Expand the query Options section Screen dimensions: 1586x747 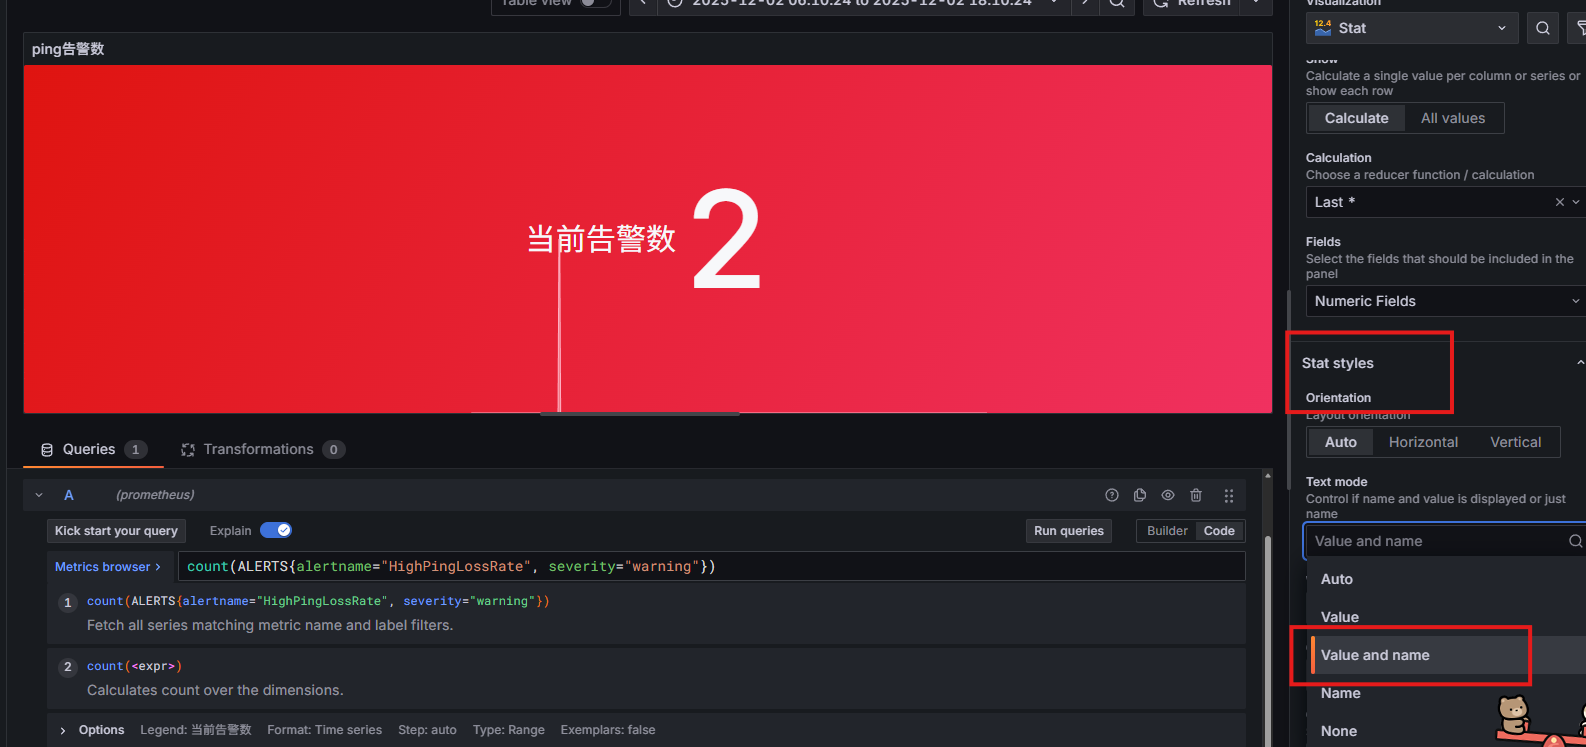[x=63, y=730]
